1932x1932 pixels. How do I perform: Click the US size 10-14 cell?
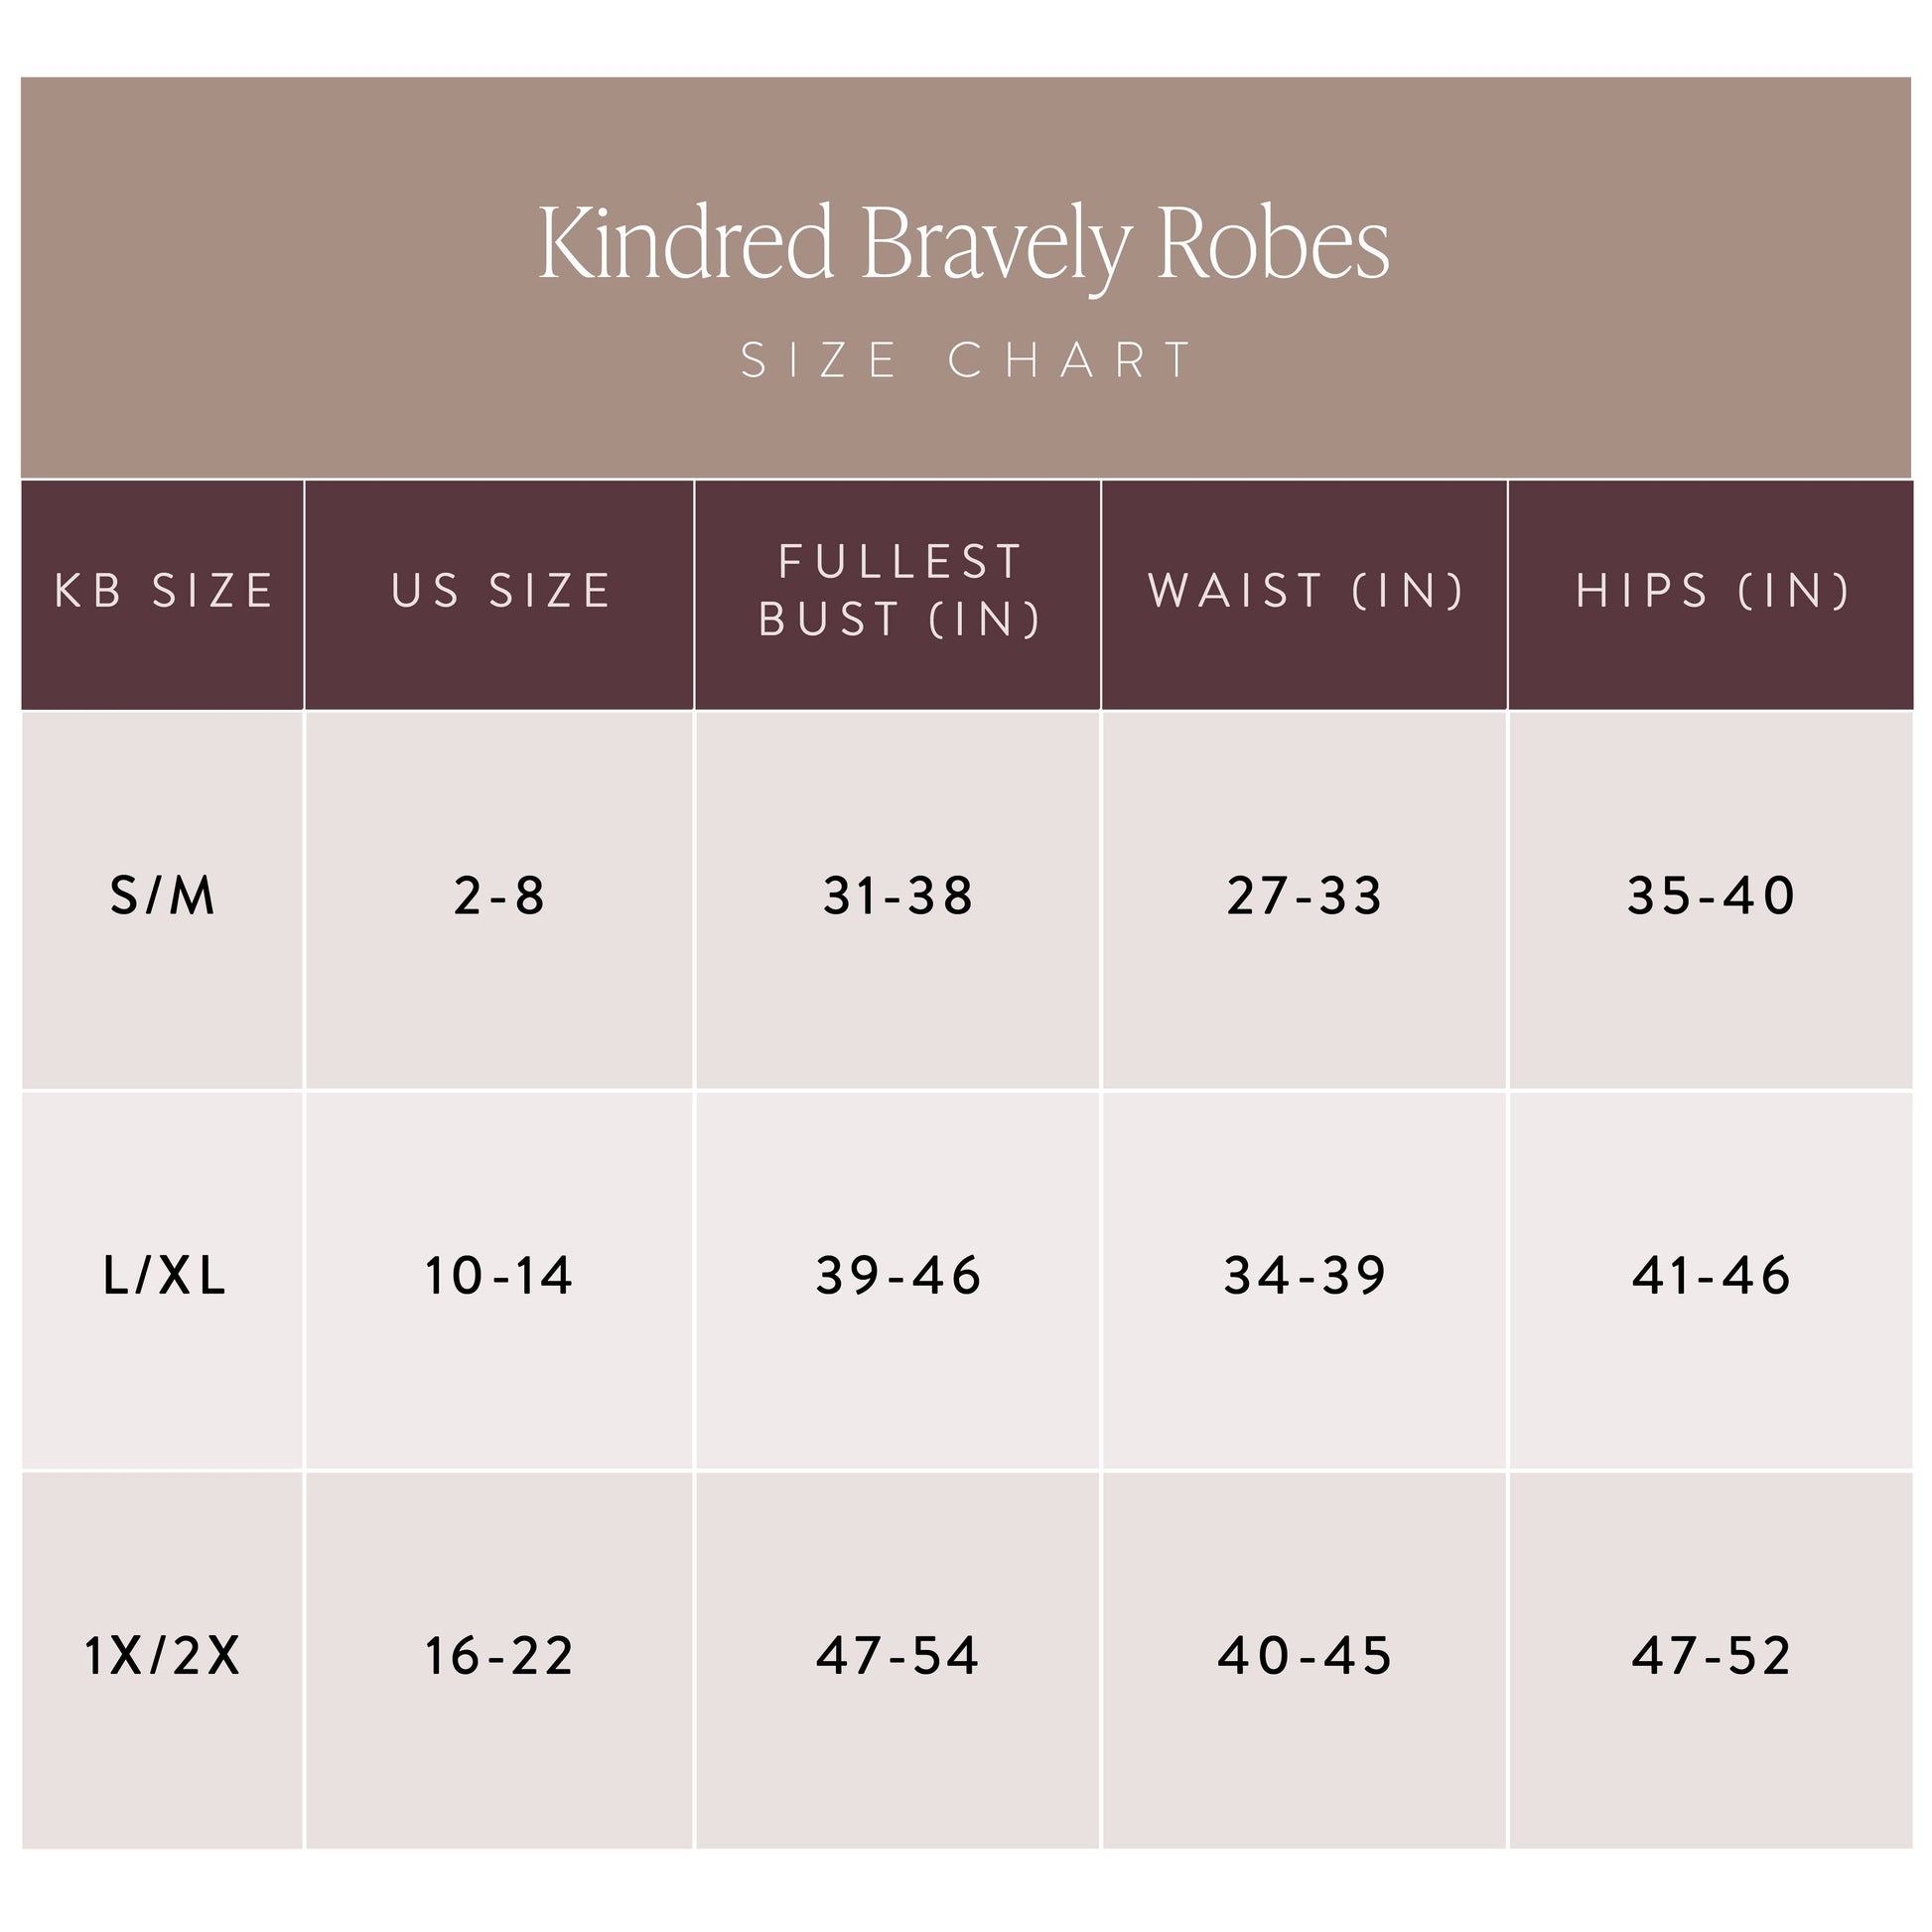pos(500,1276)
